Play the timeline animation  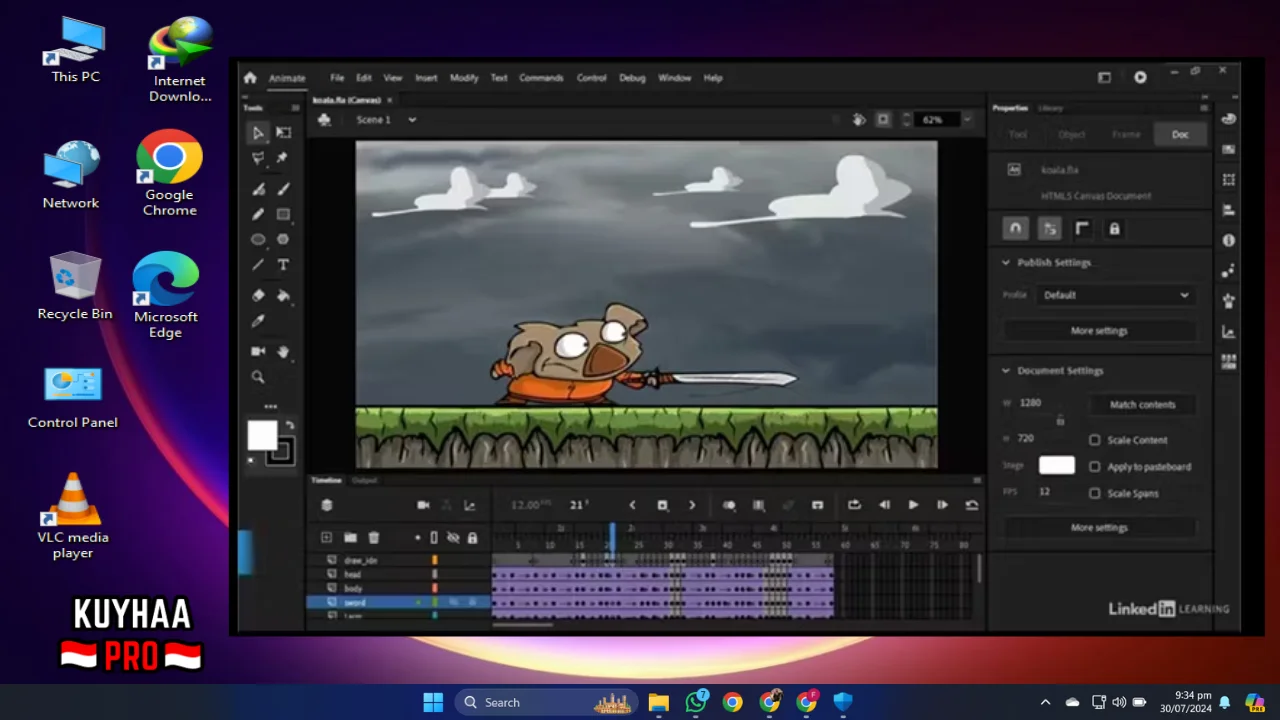click(x=913, y=505)
